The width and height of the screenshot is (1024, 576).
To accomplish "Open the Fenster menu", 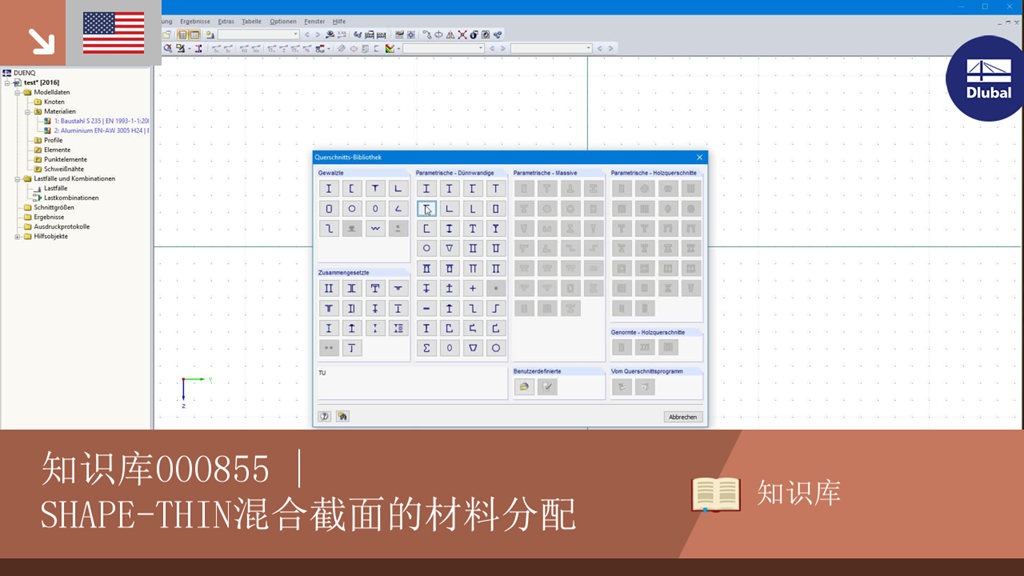I will coord(314,22).
